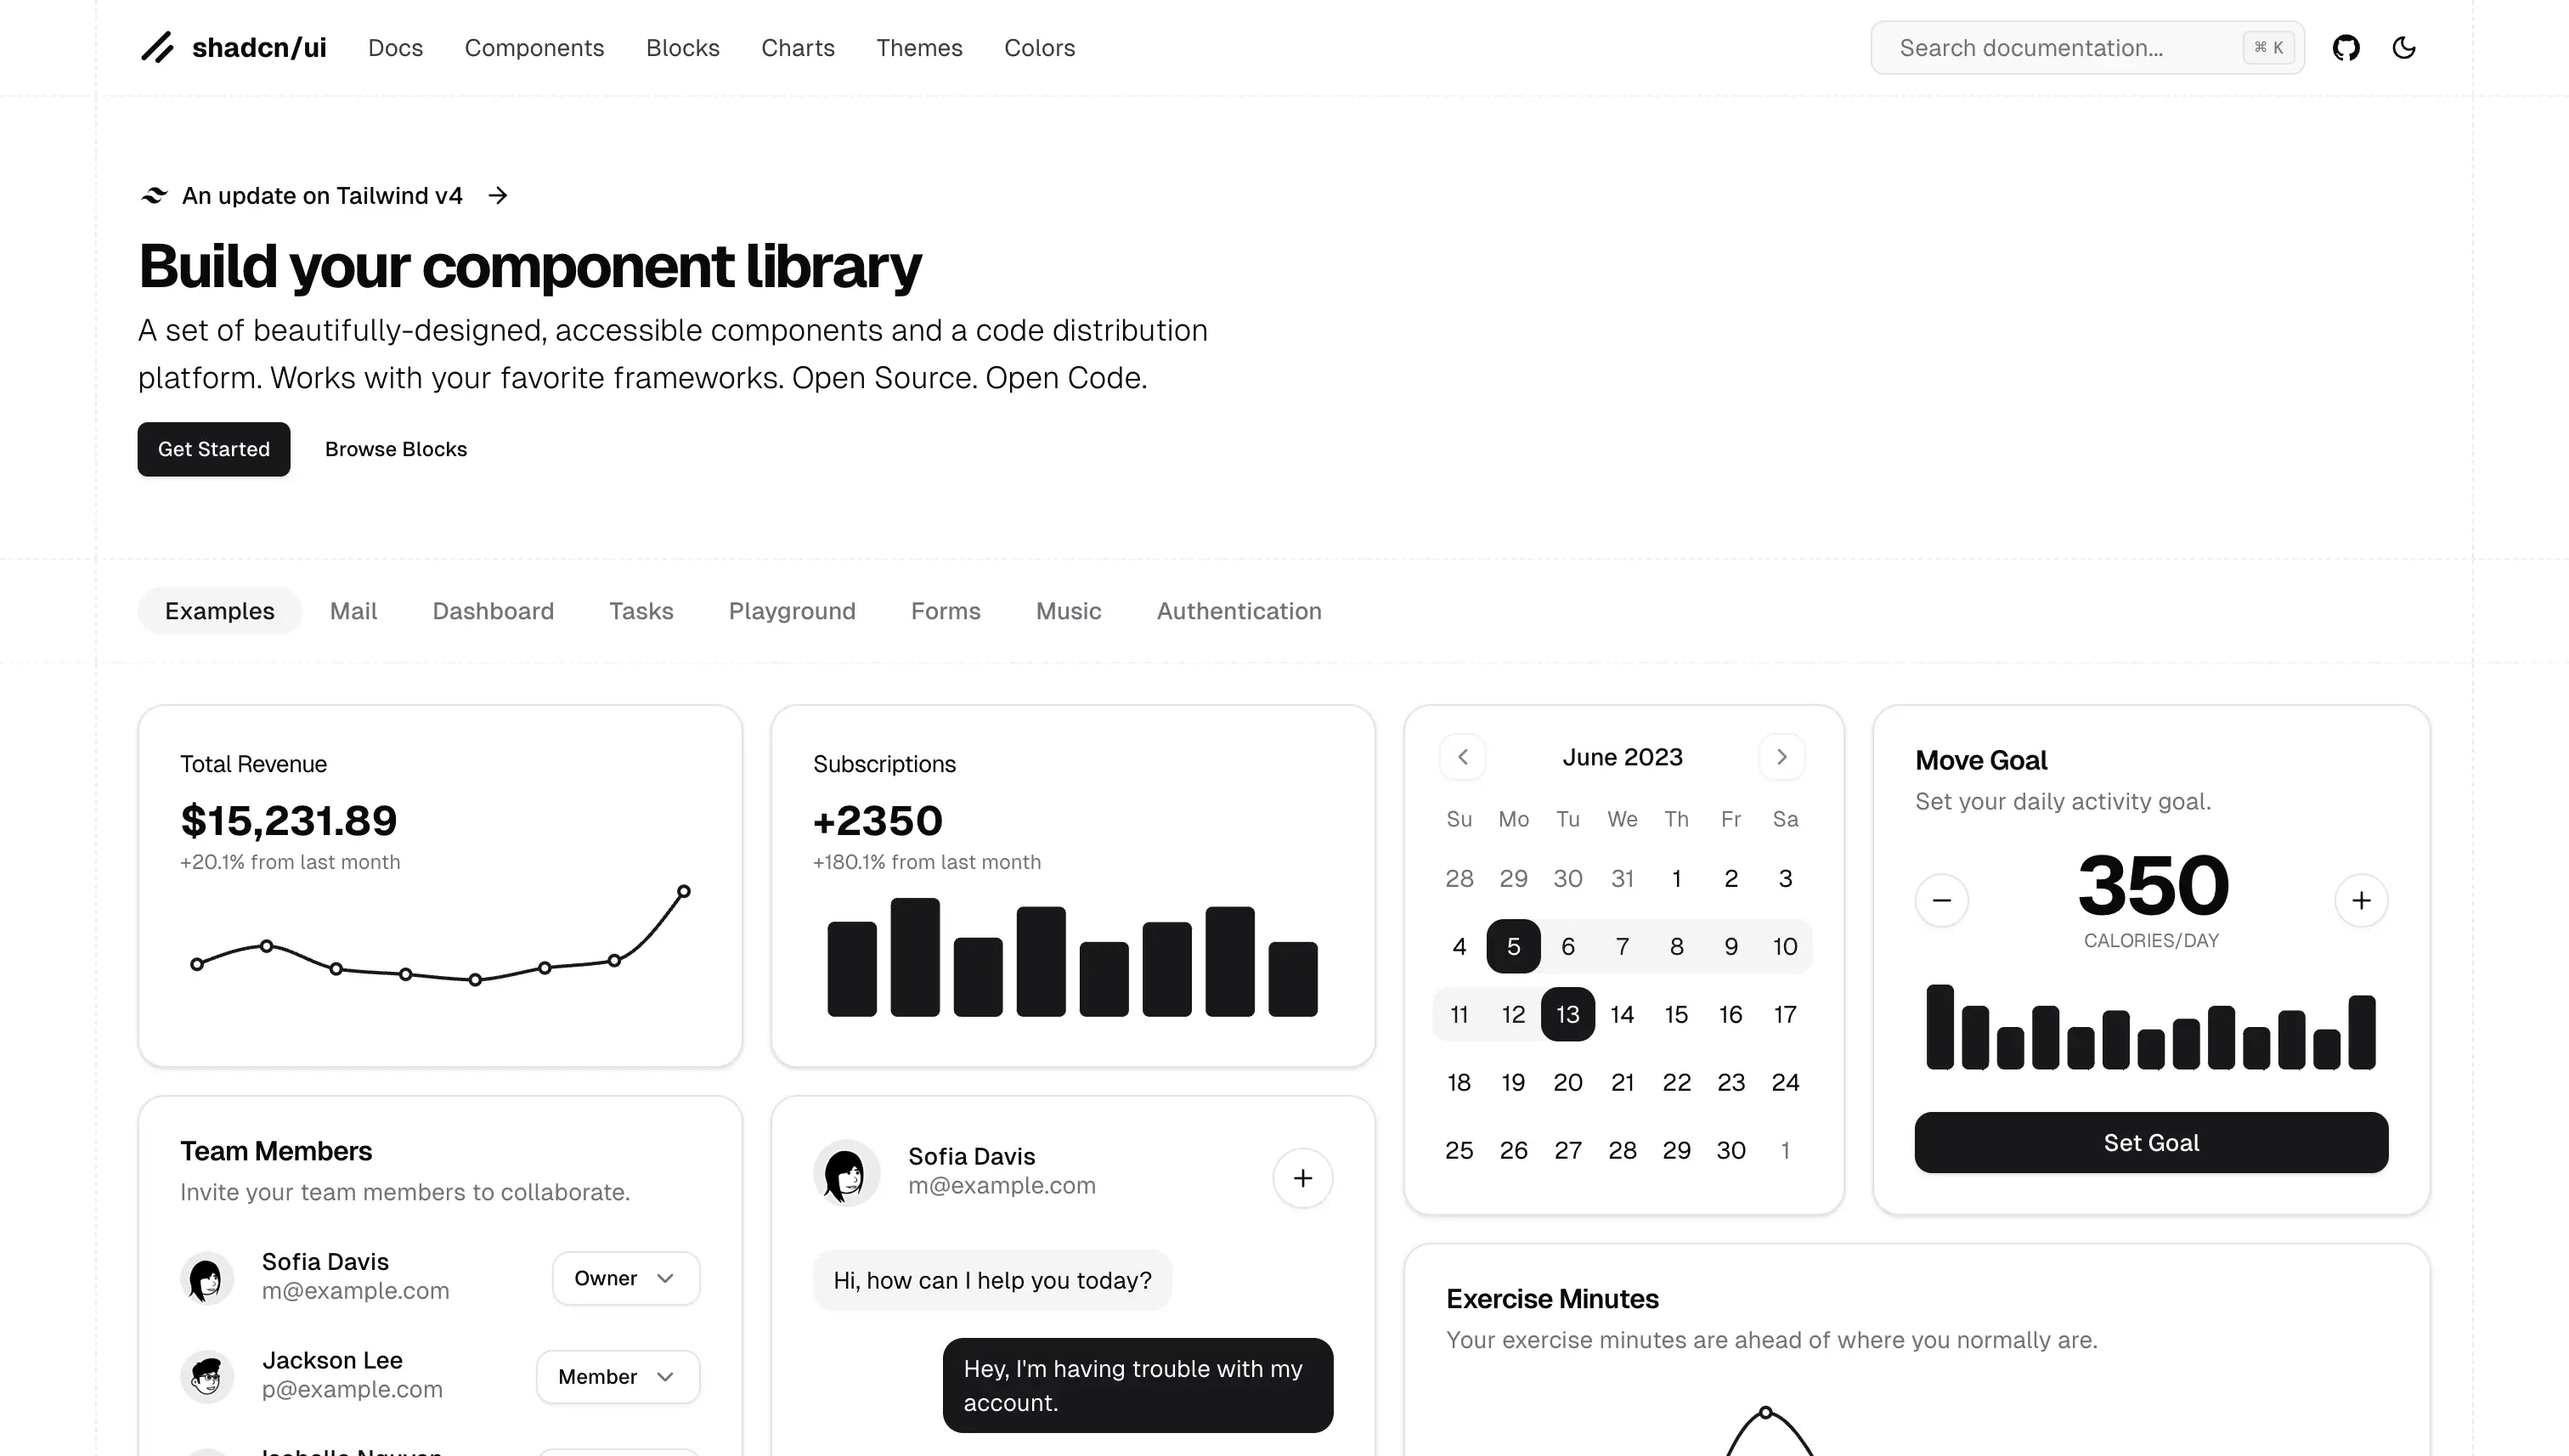Select June 13 in the calendar
The height and width of the screenshot is (1456, 2569).
click(x=1567, y=1014)
